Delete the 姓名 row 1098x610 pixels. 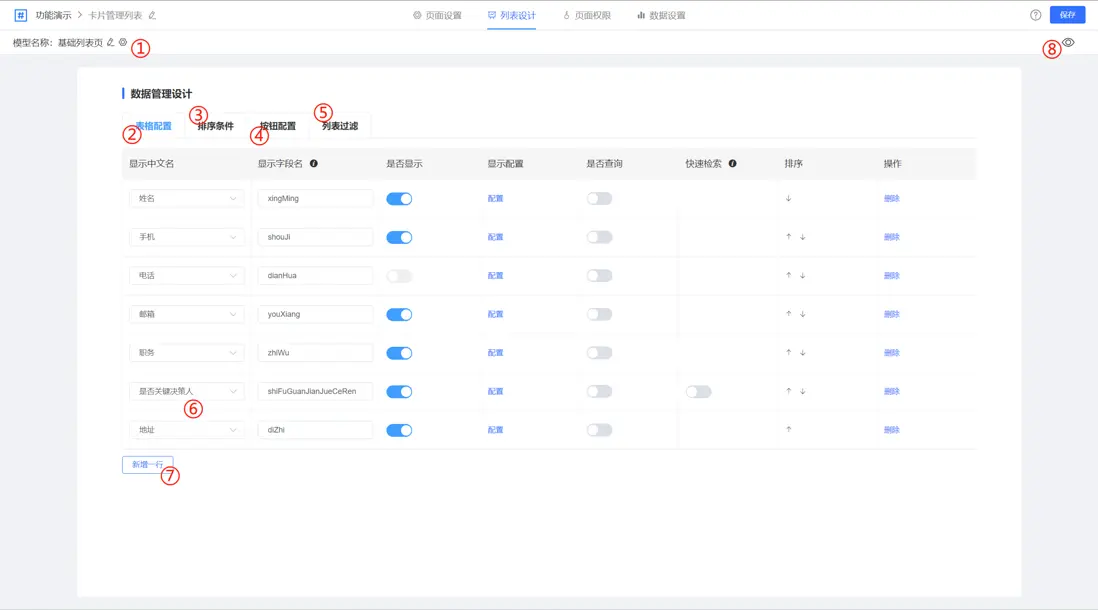pyautogui.click(x=891, y=198)
